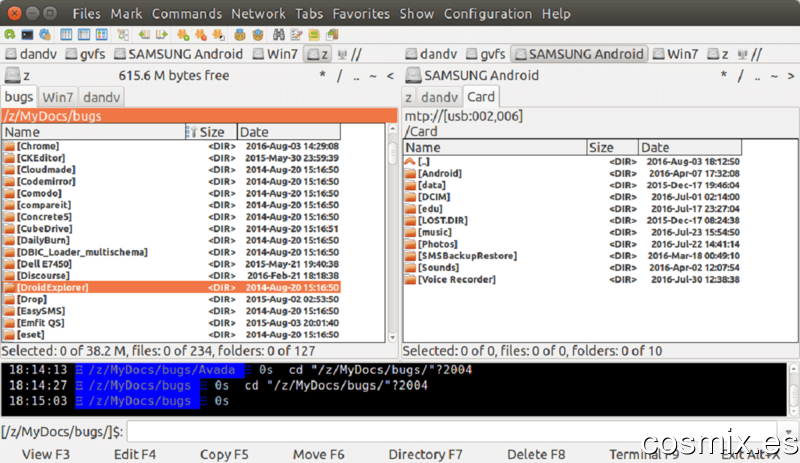Click the z drive button in left panel
Image resolution: width=800 pixels, height=463 pixels.
pyautogui.click(x=317, y=54)
